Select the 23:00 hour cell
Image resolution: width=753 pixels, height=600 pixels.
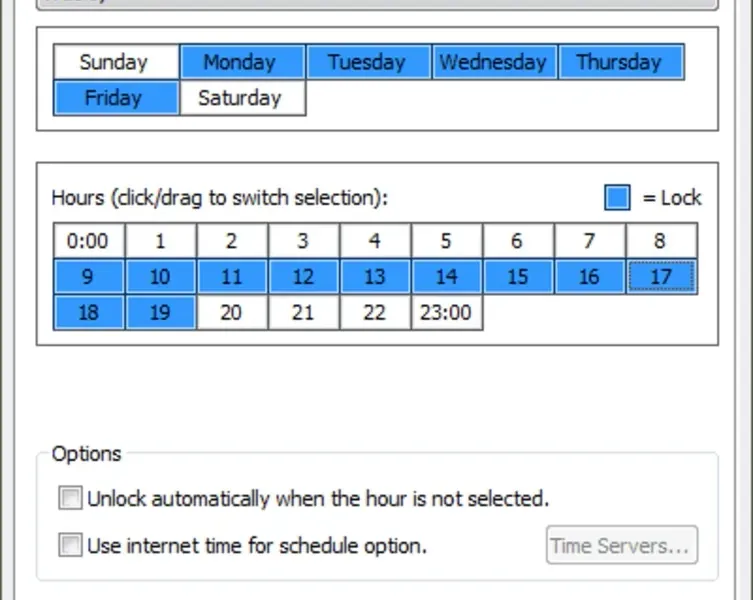click(x=446, y=312)
